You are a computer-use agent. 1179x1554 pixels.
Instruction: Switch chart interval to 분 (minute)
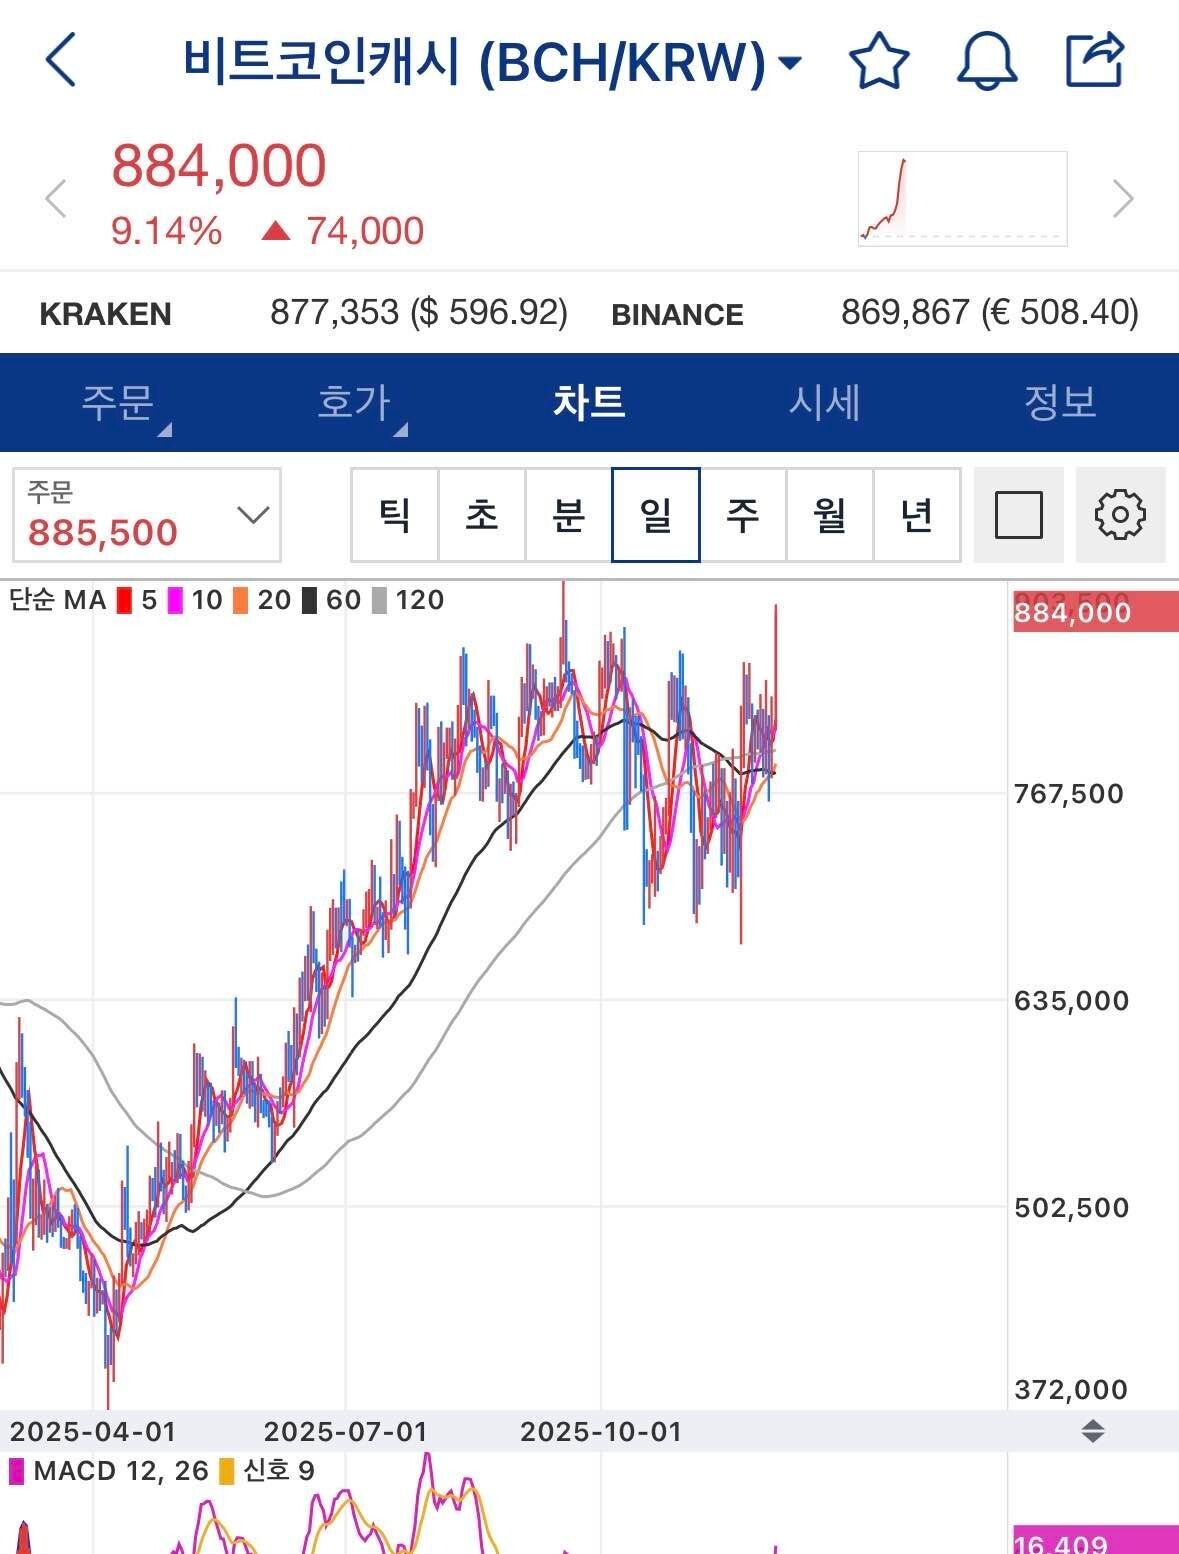(568, 515)
